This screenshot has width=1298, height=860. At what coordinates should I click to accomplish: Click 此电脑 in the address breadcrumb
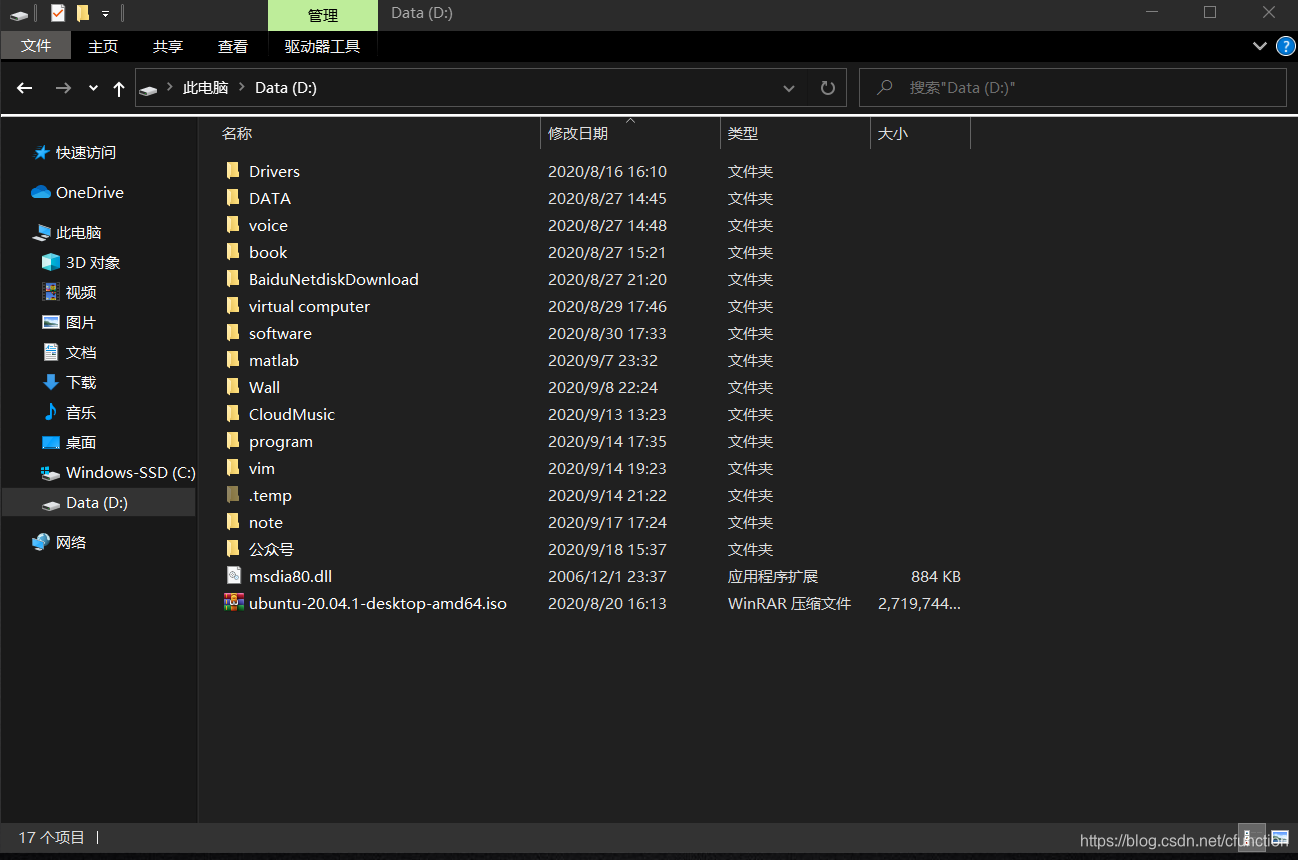205,88
